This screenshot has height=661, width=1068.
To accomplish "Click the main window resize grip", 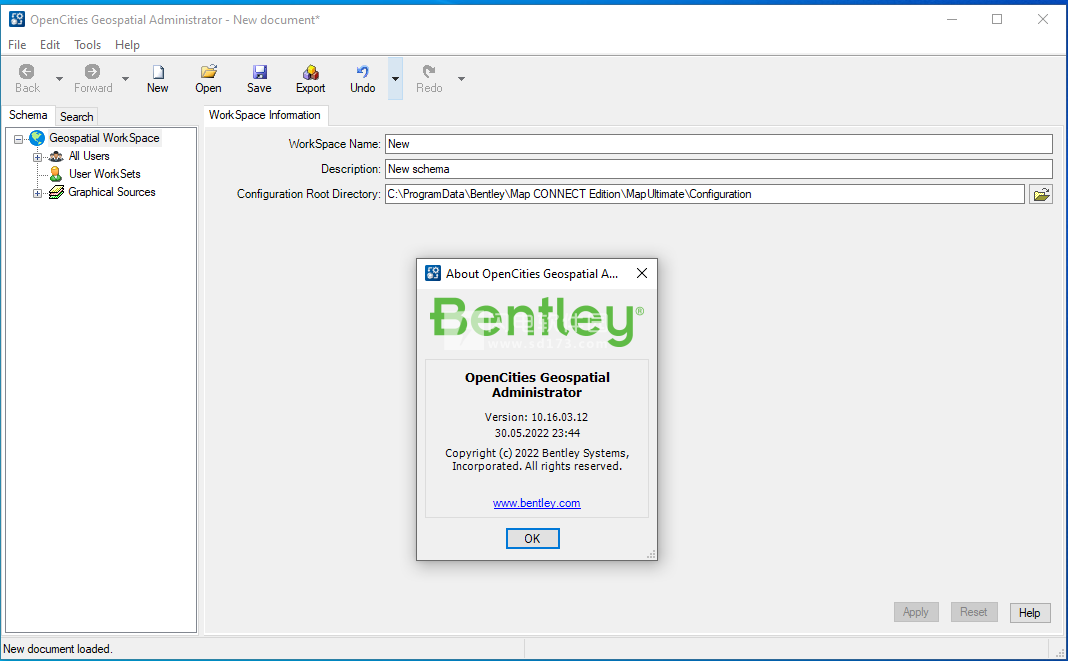I will tap(1060, 652).
